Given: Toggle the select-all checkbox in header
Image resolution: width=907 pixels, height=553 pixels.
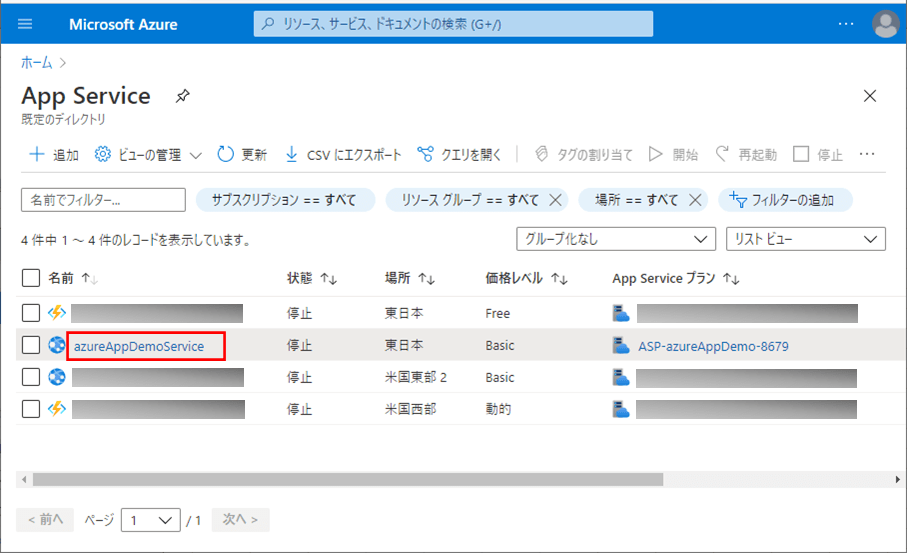Looking at the screenshot, I should (x=31, y=278).
